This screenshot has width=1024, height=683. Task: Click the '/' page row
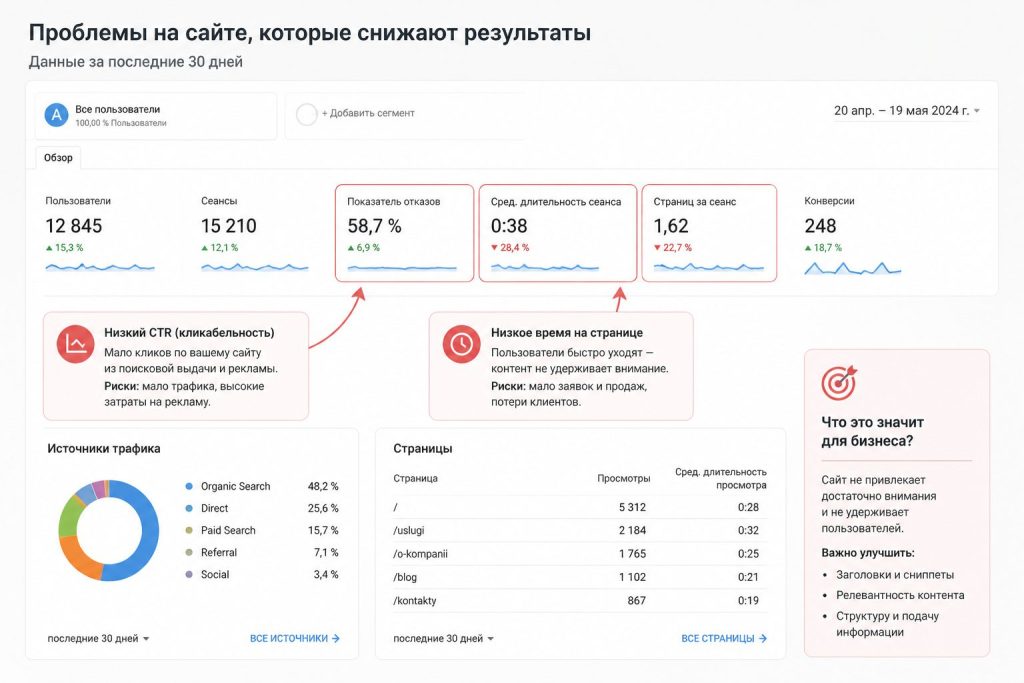pyautogui.click(x=580, y=507)
